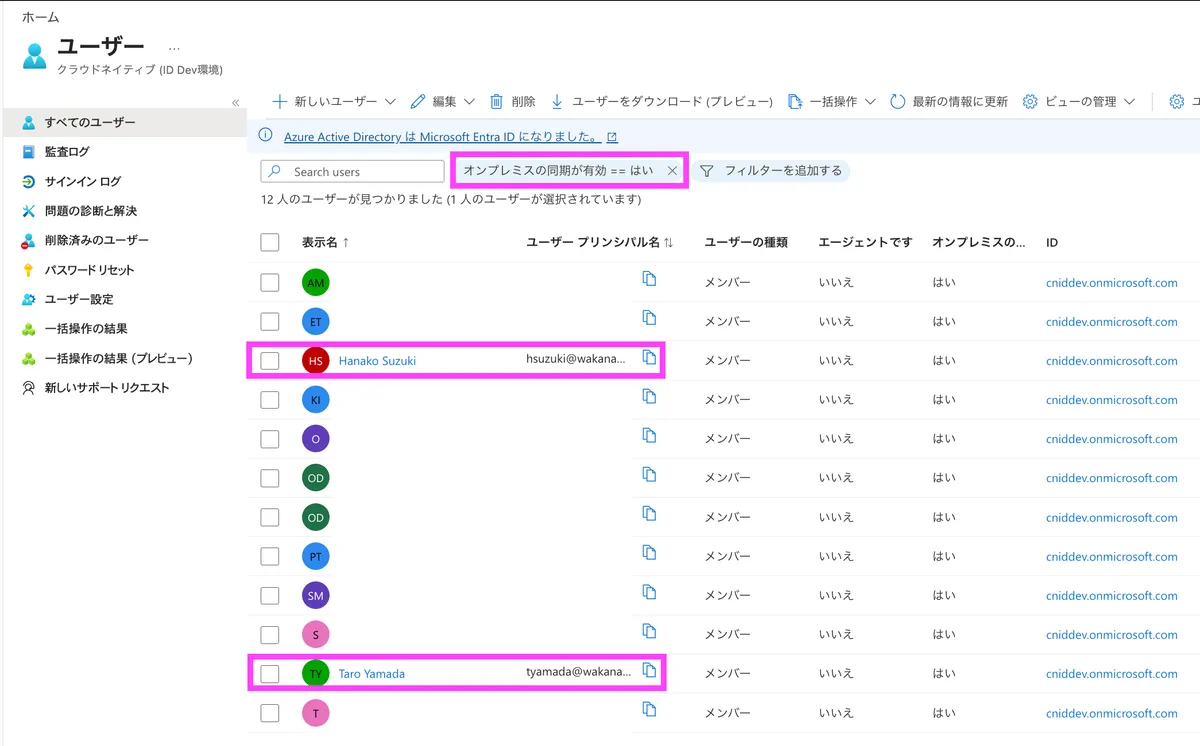The width and height of the screenshot is (1200, 746).
Task: Copy Hanako Suzuki's user principal name
Action: pos(649,358)
